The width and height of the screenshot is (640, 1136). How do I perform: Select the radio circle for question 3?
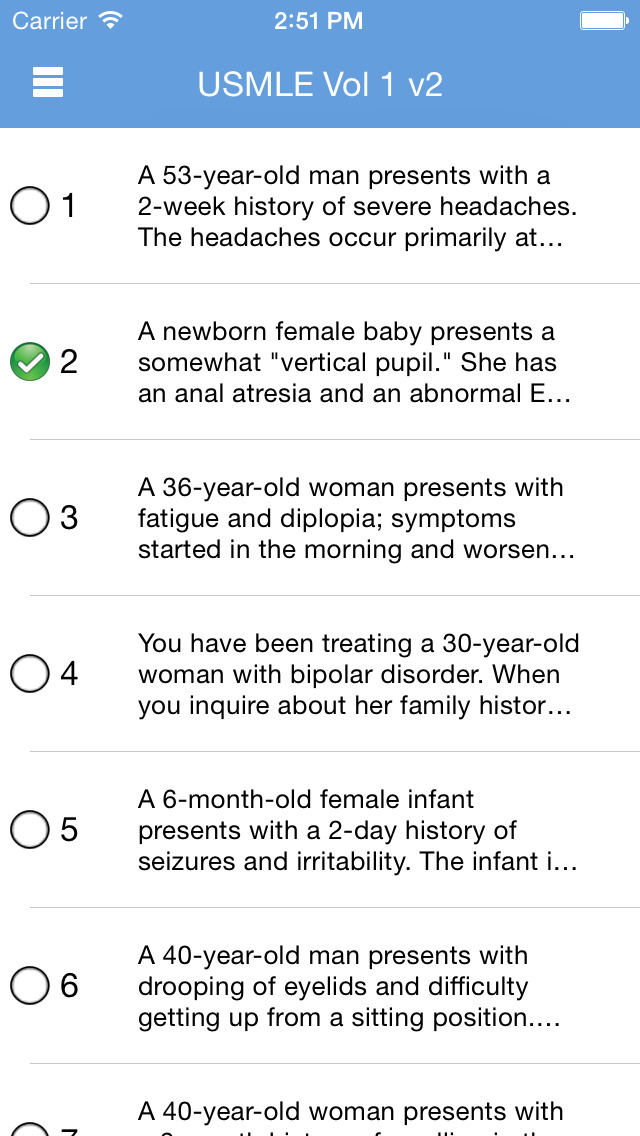pos(29,518)
